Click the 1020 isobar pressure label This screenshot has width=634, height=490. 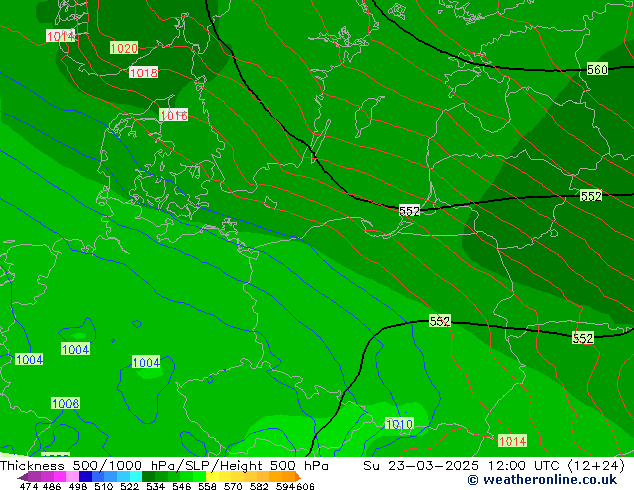coord(124,48)
